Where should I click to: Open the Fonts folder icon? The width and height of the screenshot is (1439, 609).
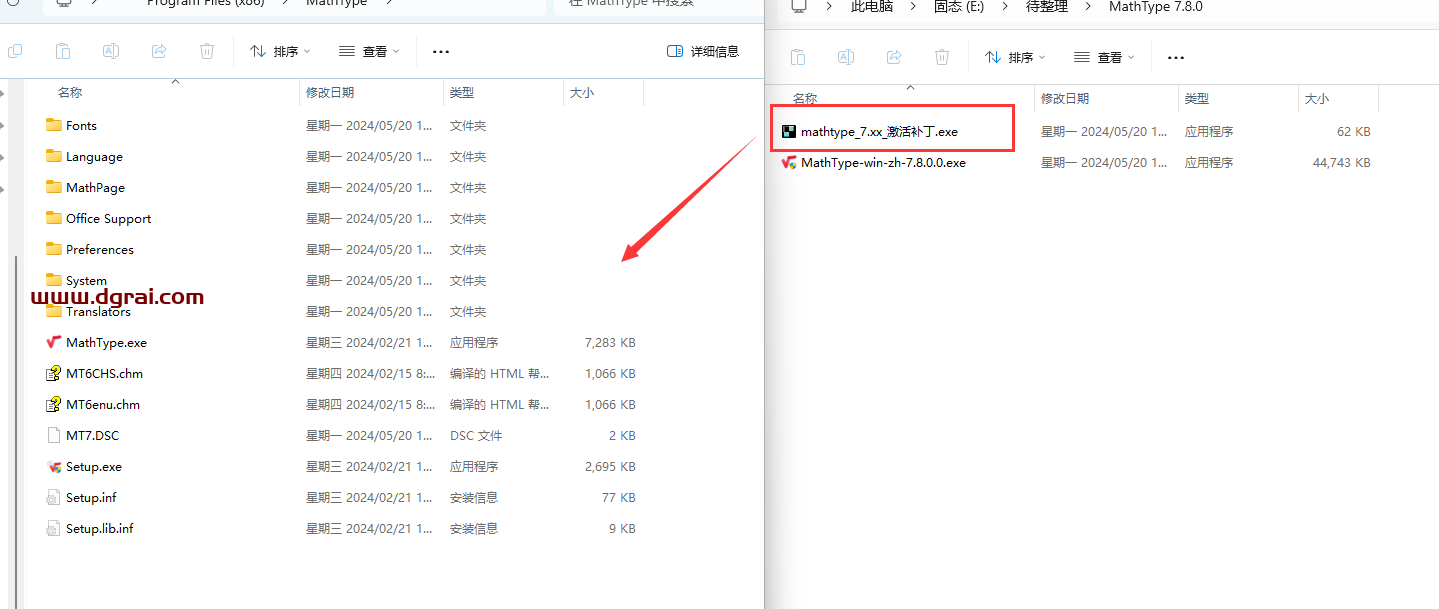[54, 125]
